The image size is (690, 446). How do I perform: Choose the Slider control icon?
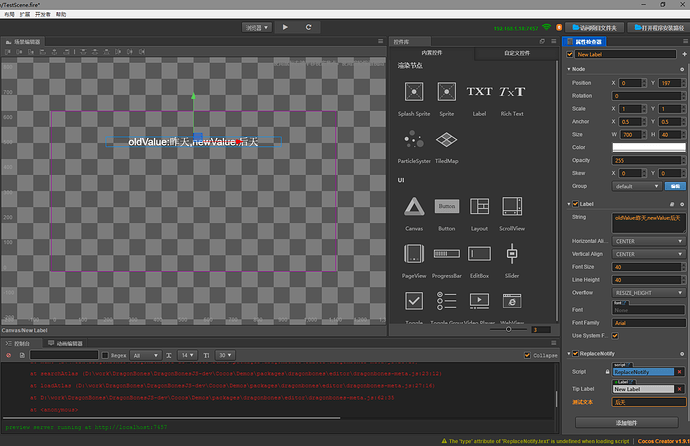click(512, 253)
